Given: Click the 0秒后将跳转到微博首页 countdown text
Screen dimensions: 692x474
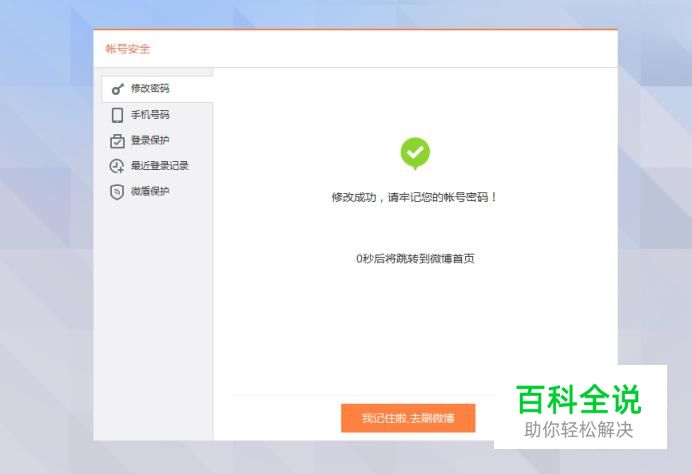Looking at the screenshot, I should pos(415,259).
